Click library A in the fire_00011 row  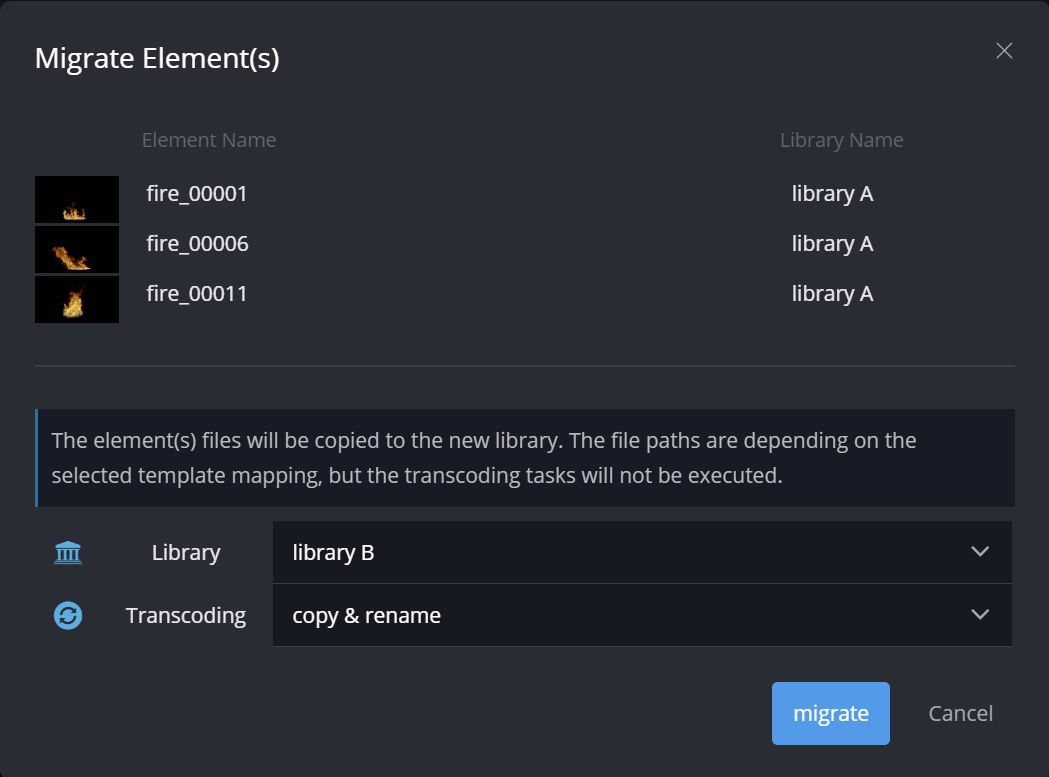(x=832, y=294)
